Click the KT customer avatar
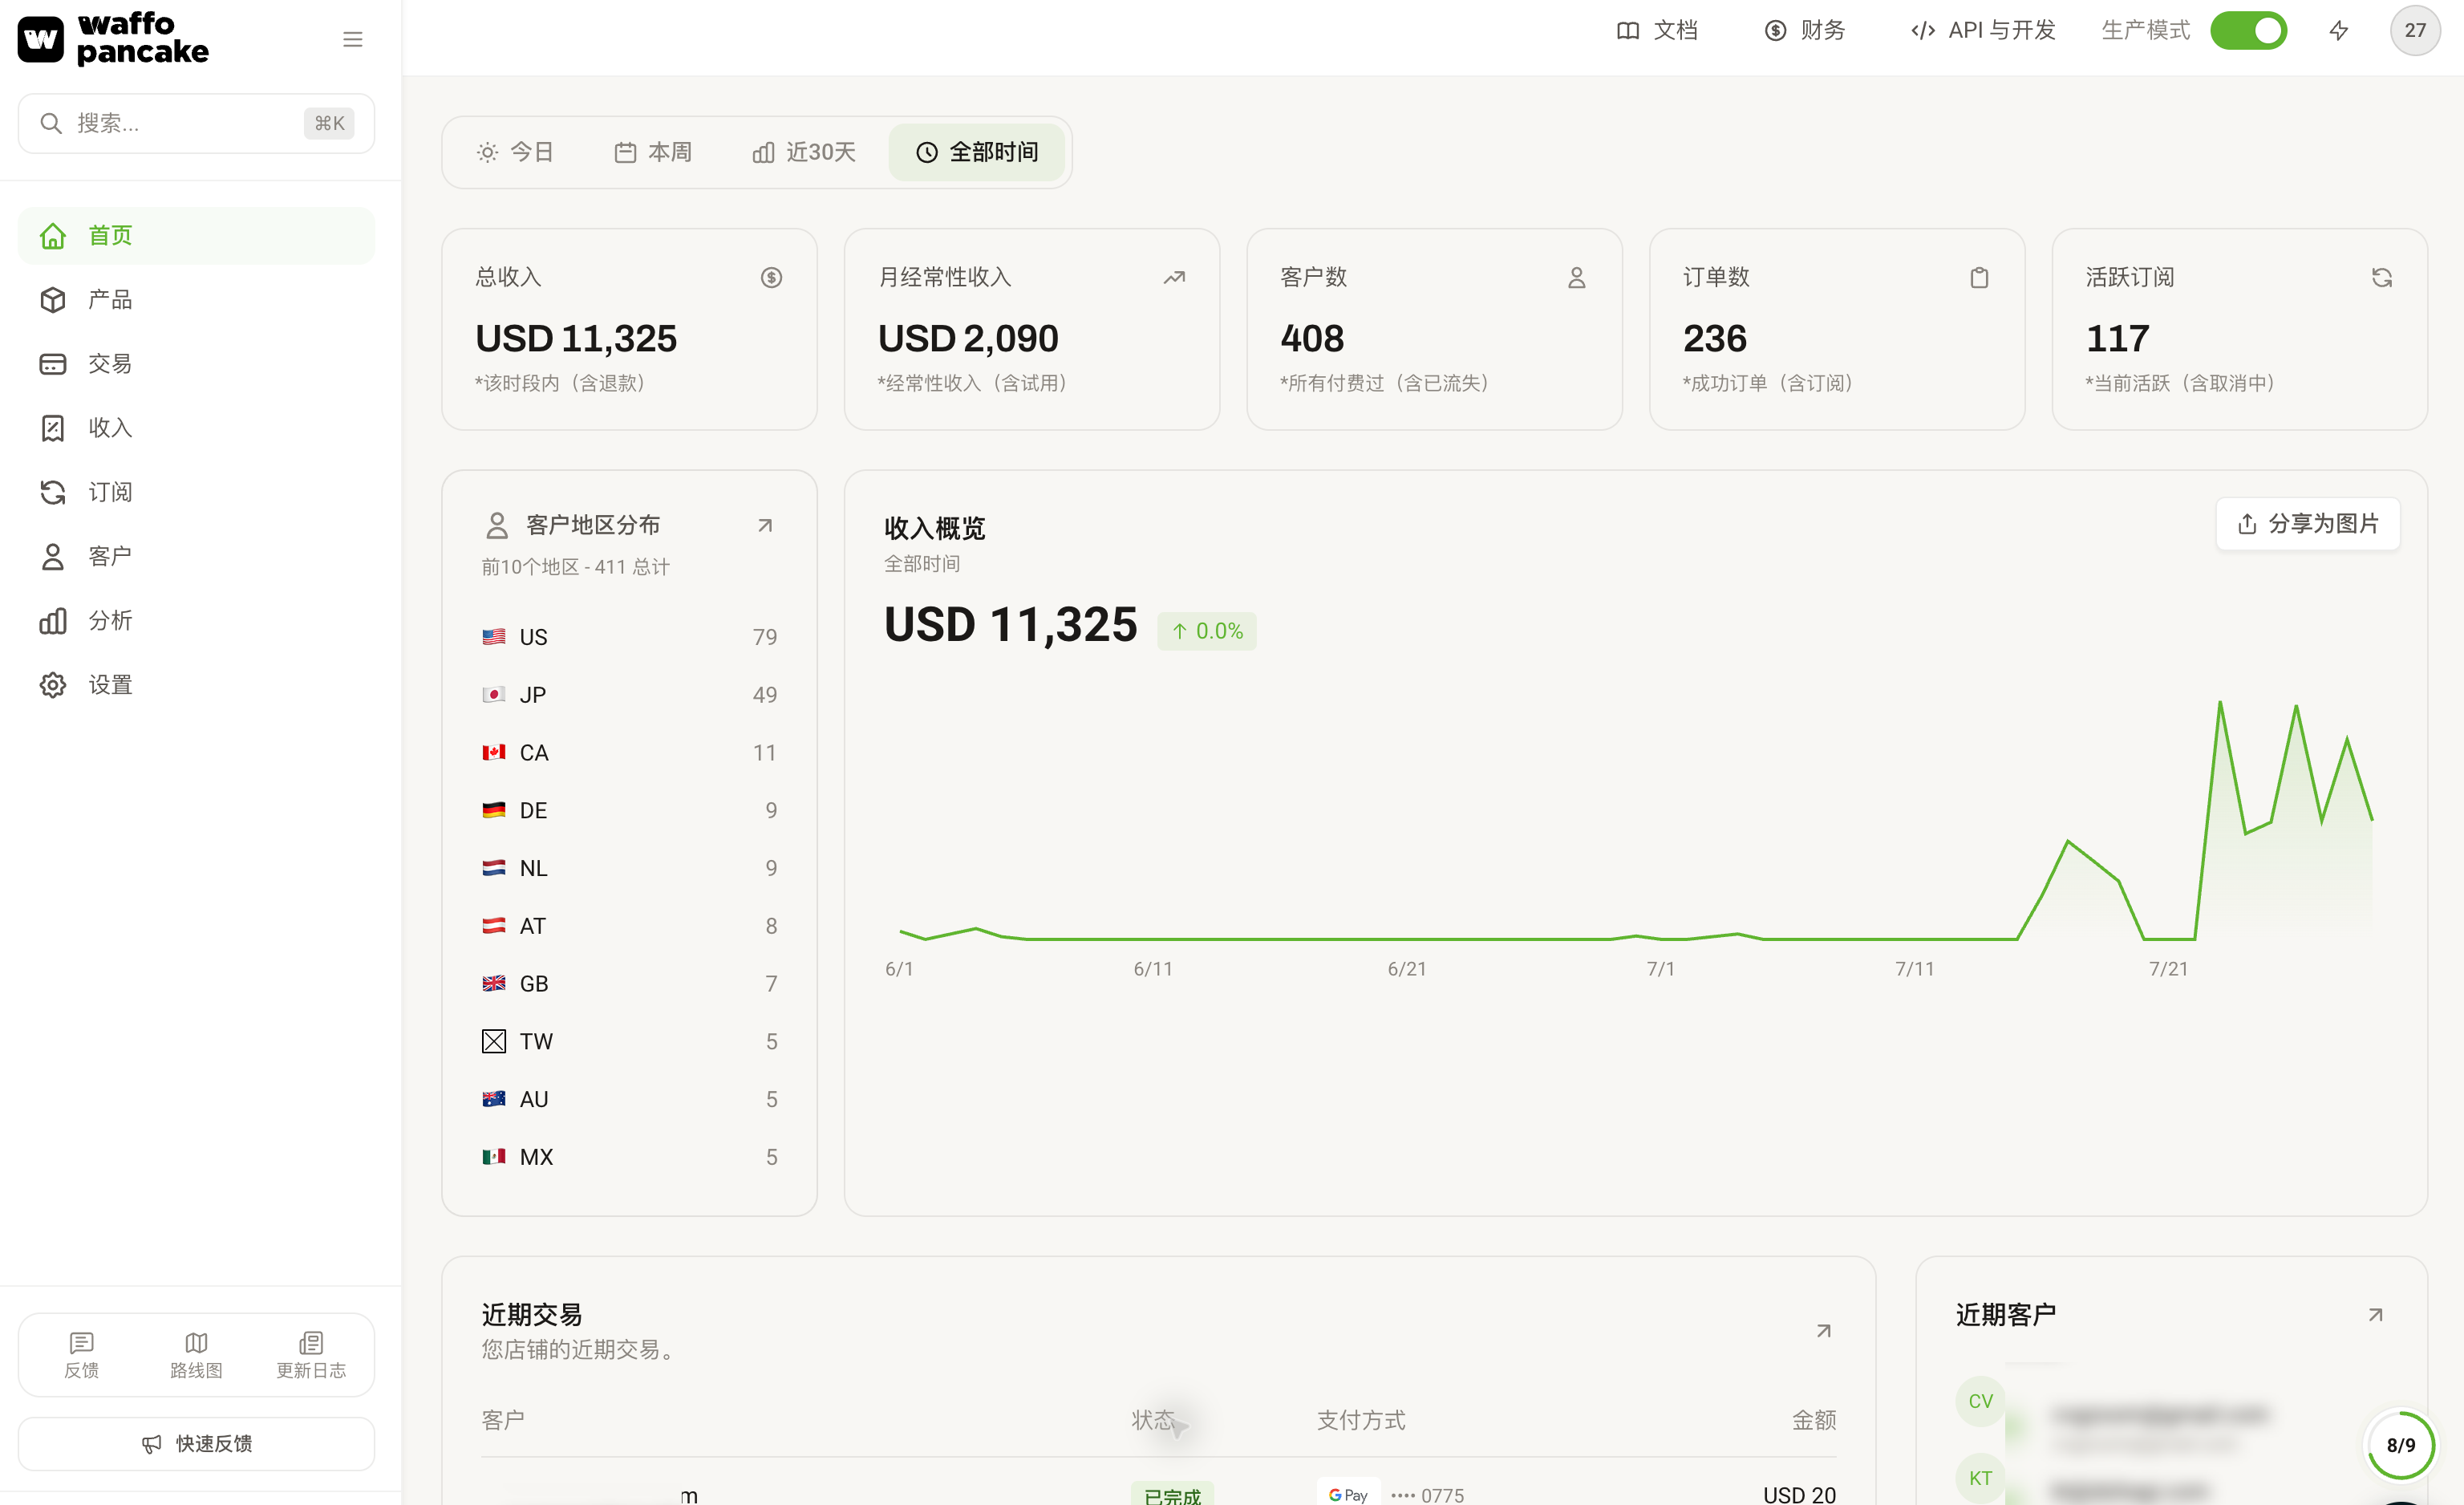 click(1980, 1478)
